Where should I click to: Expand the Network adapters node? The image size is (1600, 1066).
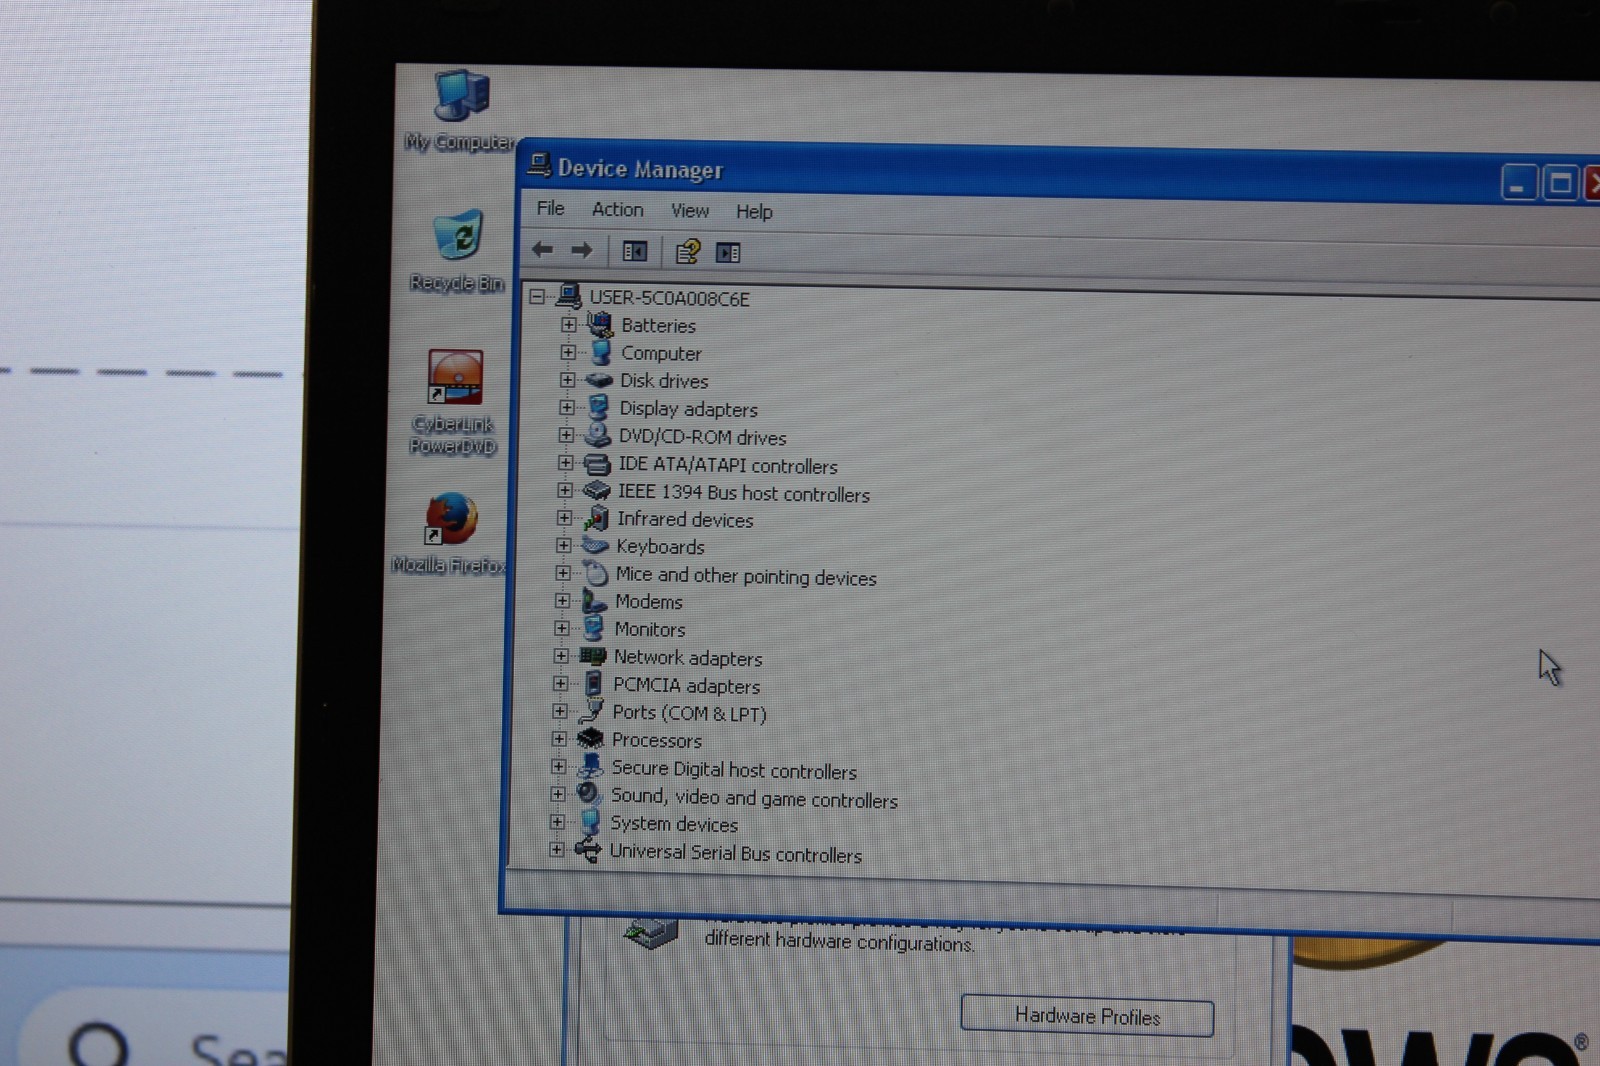tap(561, 656)
